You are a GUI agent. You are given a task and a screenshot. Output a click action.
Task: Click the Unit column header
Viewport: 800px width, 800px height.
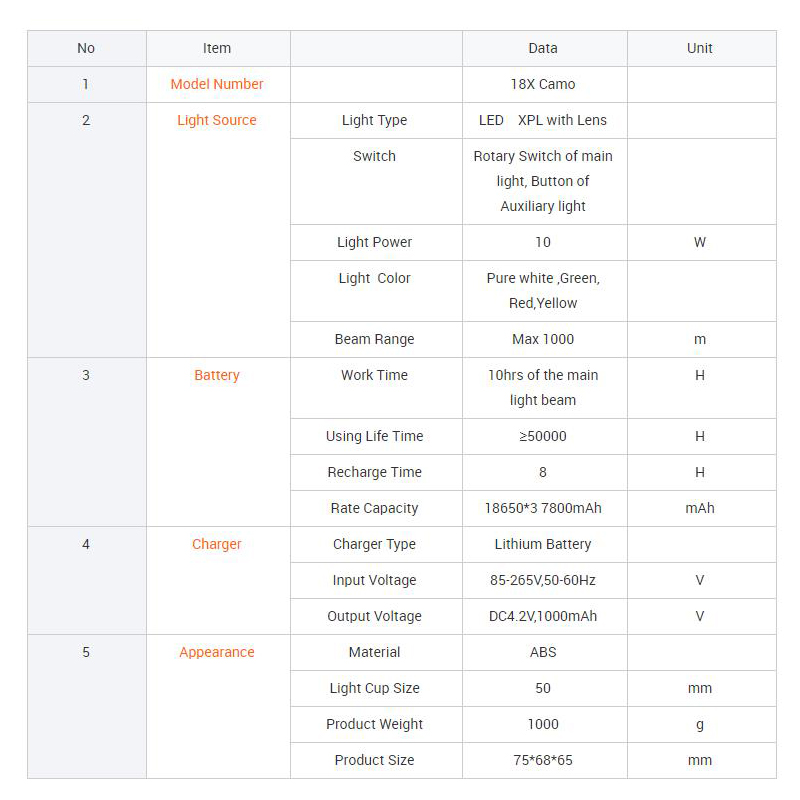(x=700, y=48)
